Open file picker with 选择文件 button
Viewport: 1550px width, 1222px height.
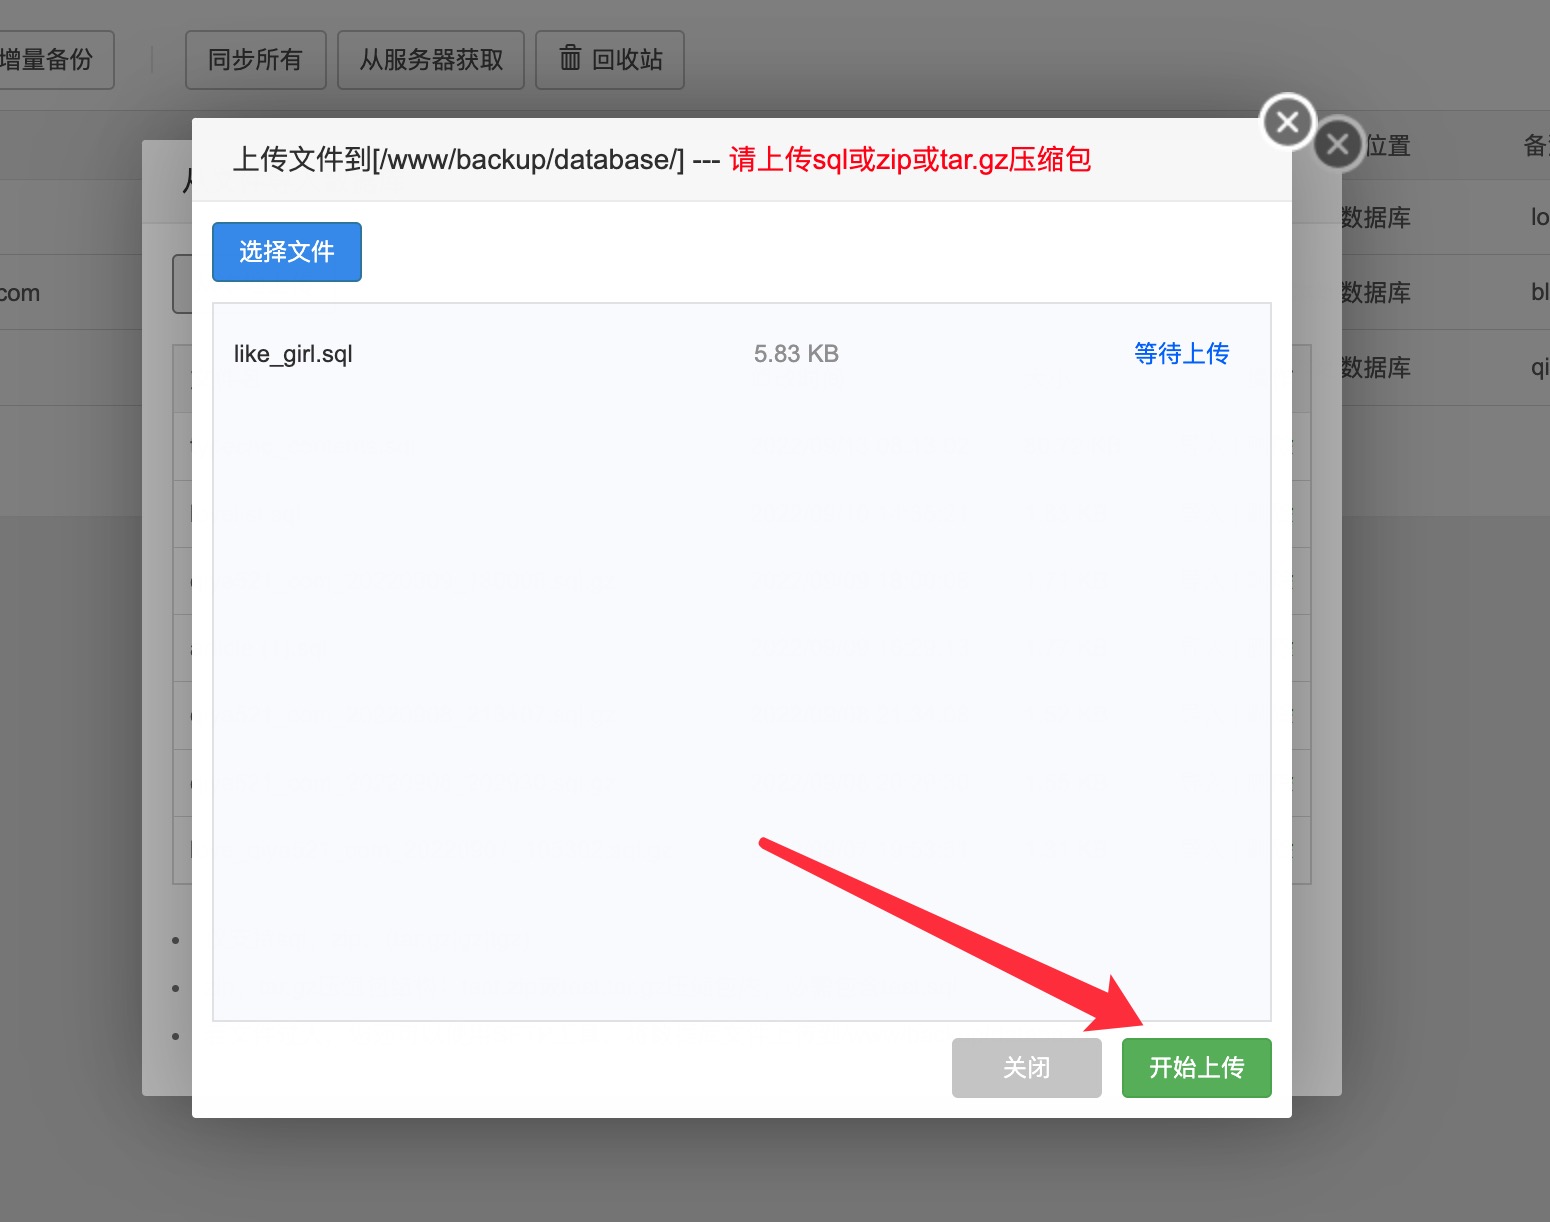286,252
